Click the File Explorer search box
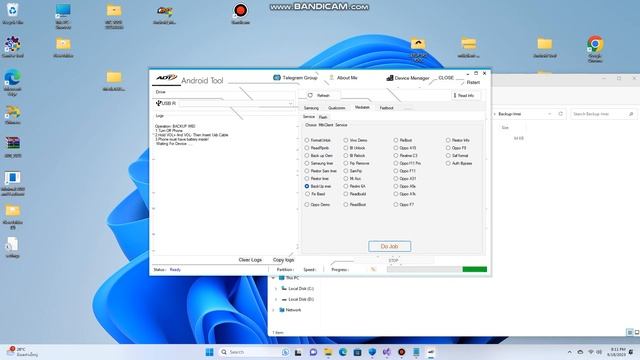Image resolution: width=640 pixels, height=360 pixels. click(603, 114)
